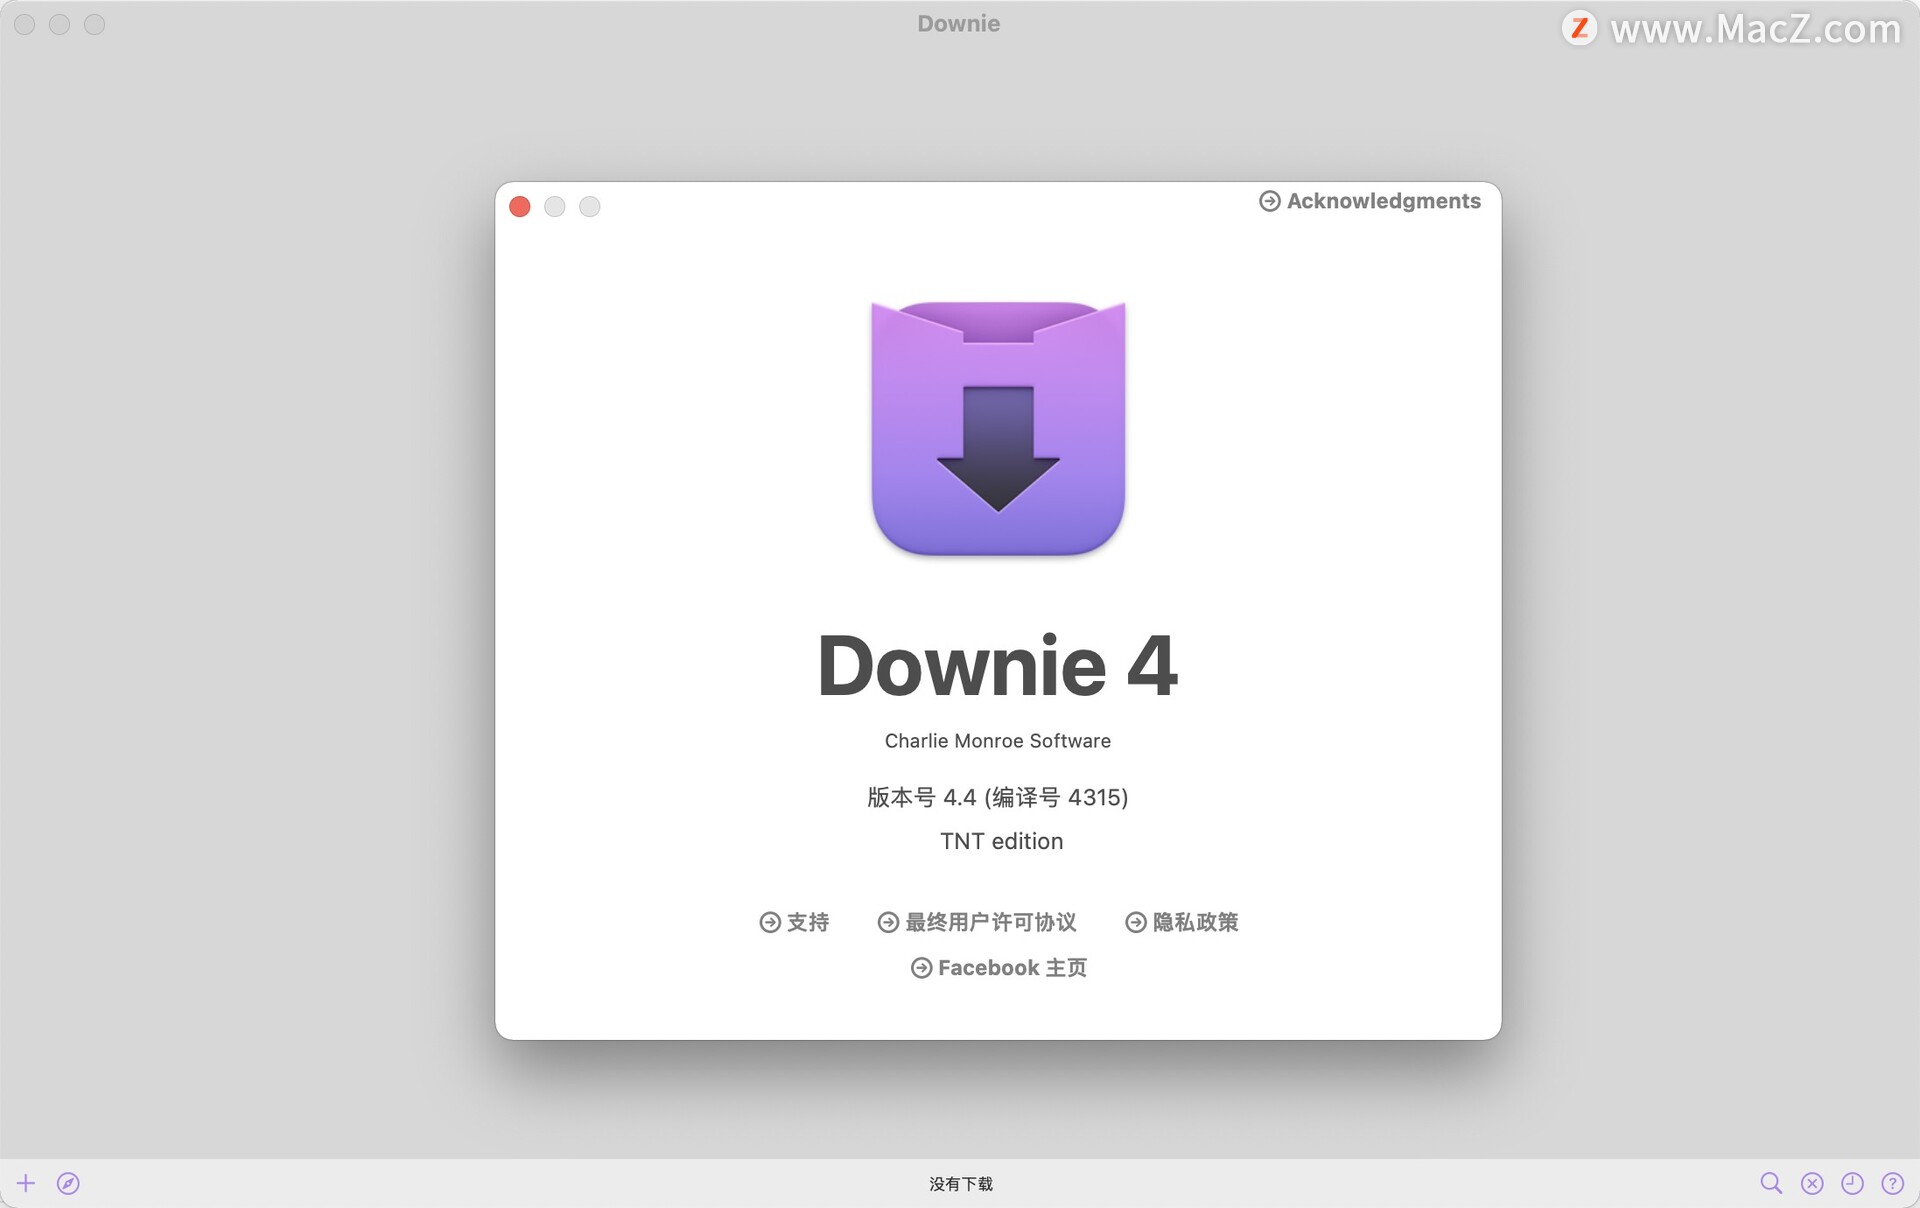
Task: Click the search magnifier icon in bottom bar
Action: [x=1771, y=1183]
